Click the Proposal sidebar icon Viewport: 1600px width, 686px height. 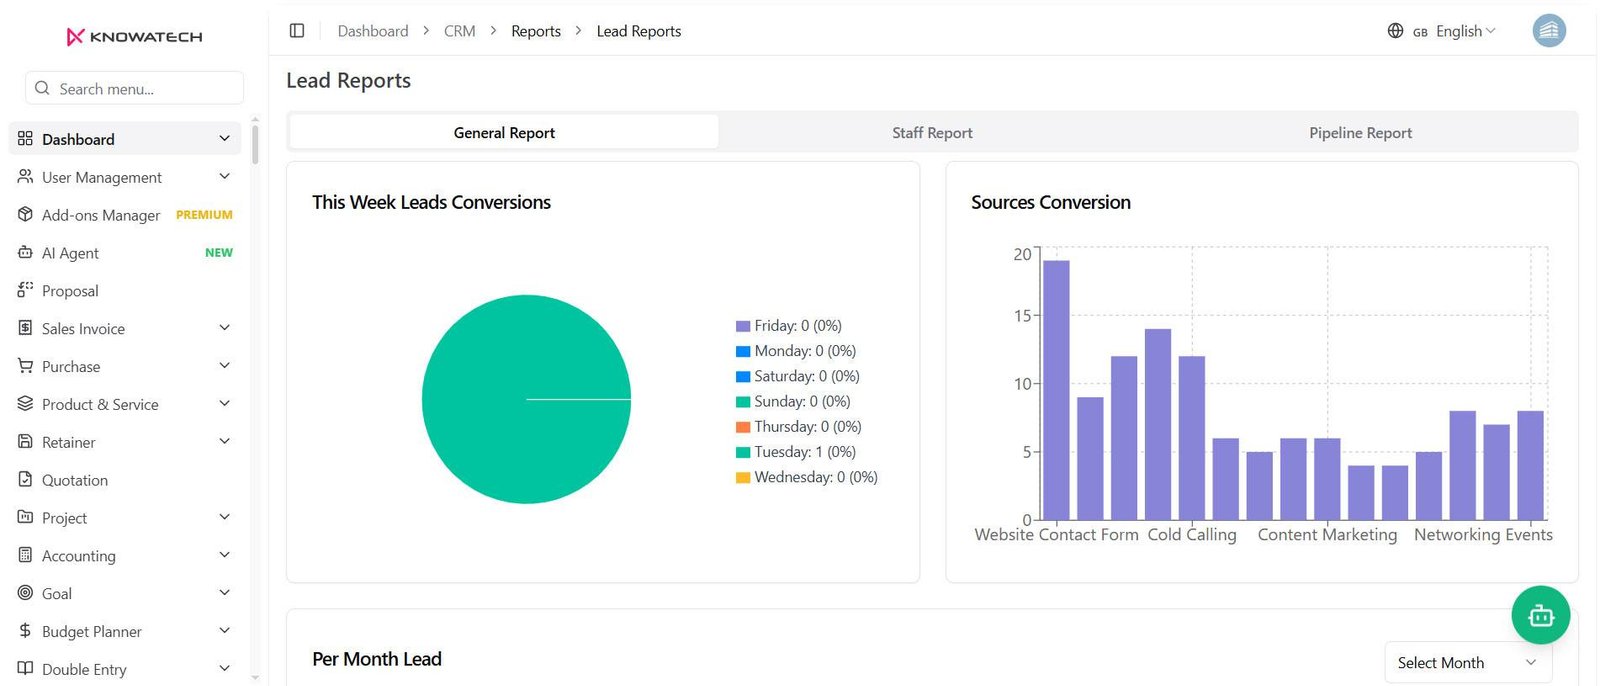pos(25,290)
